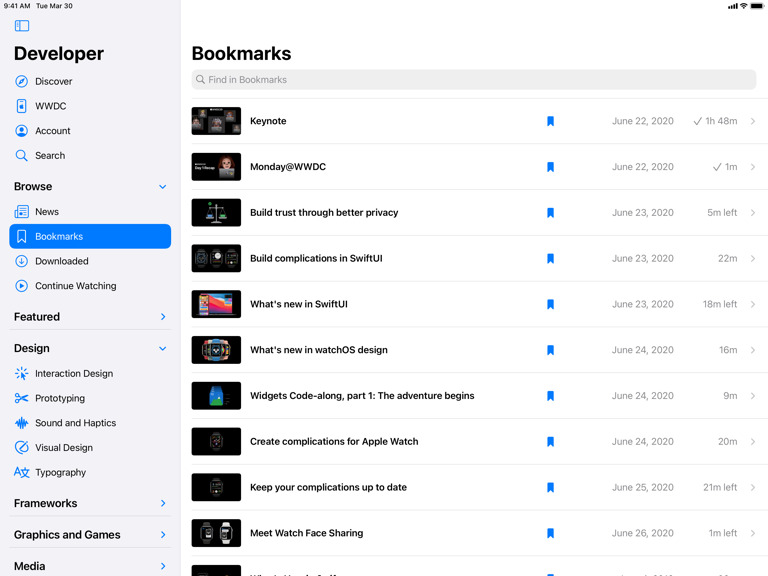The height and width of the screenshot is (576, 768).
Task: Click the "18m left" duration text
Action: click(720, 304)
